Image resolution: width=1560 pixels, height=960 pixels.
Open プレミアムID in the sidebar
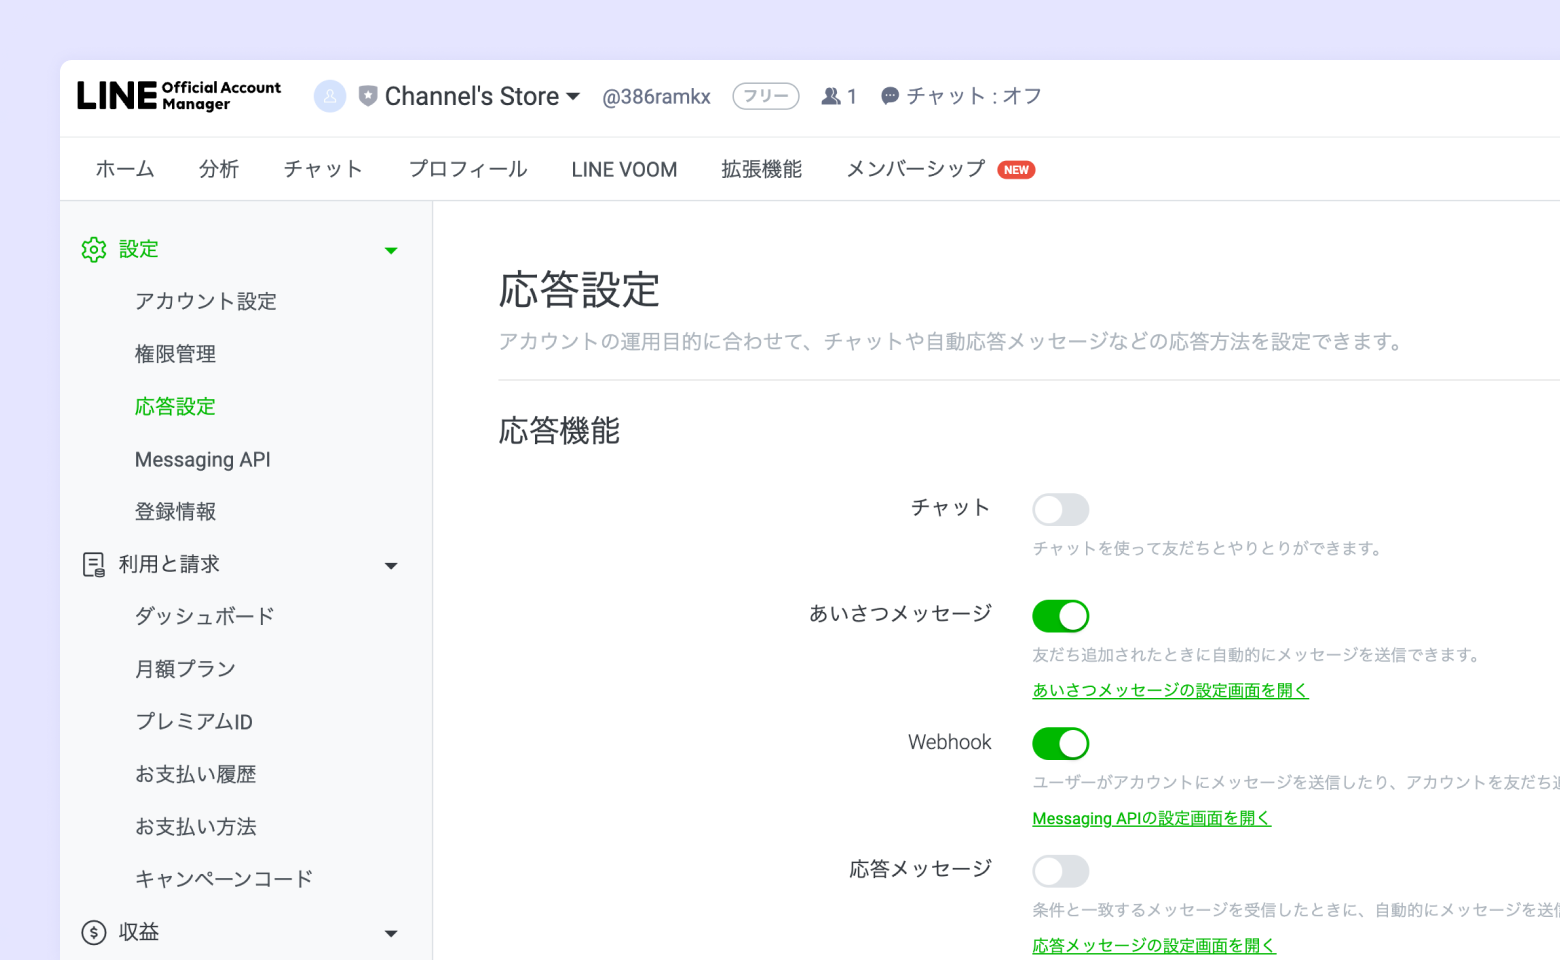(x=194, y=722)
